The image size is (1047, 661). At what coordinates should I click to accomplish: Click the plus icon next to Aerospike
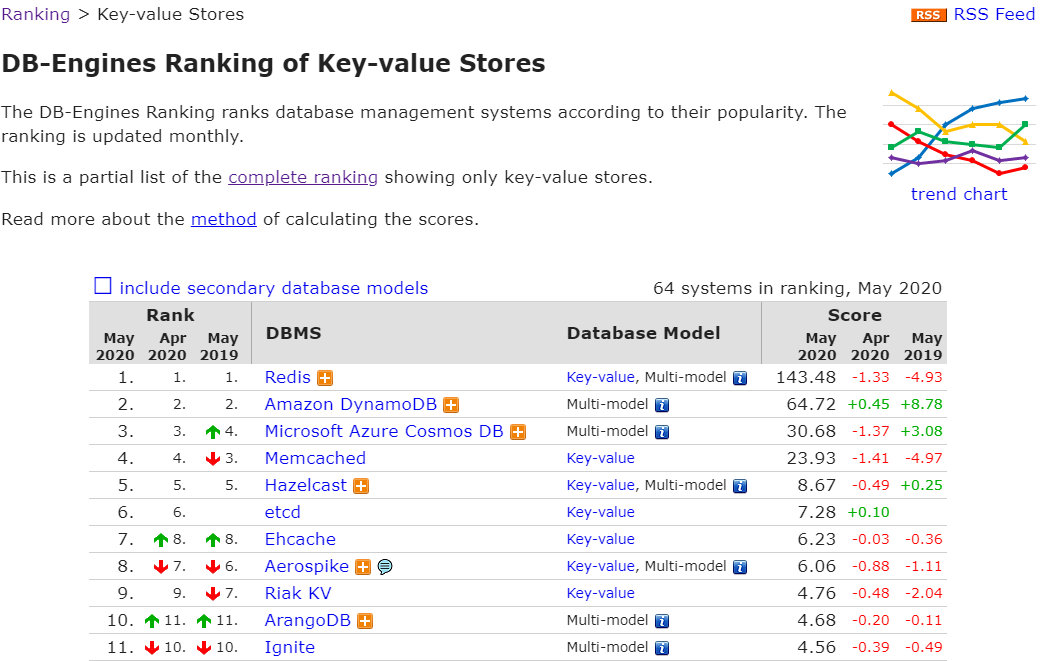point(363,567)
